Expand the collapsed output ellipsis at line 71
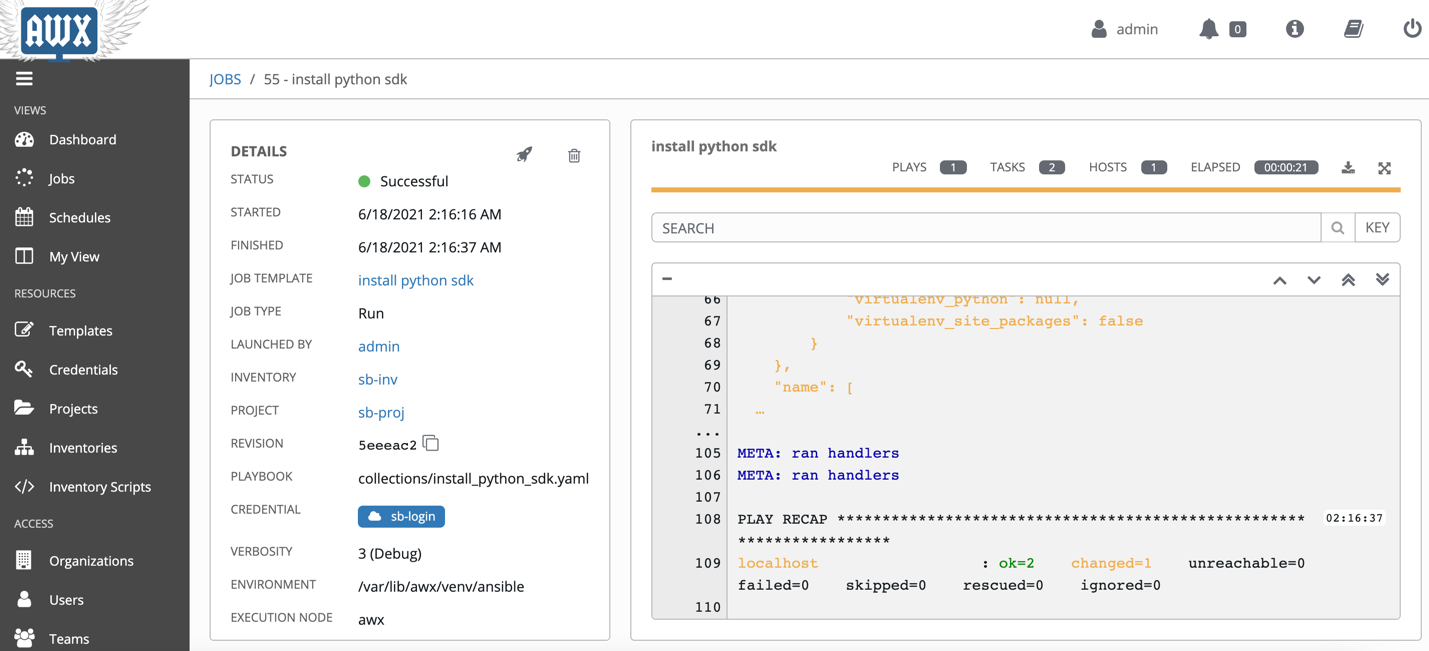Viewport: 1429px width, 651px height. click(x=760, y=410)
